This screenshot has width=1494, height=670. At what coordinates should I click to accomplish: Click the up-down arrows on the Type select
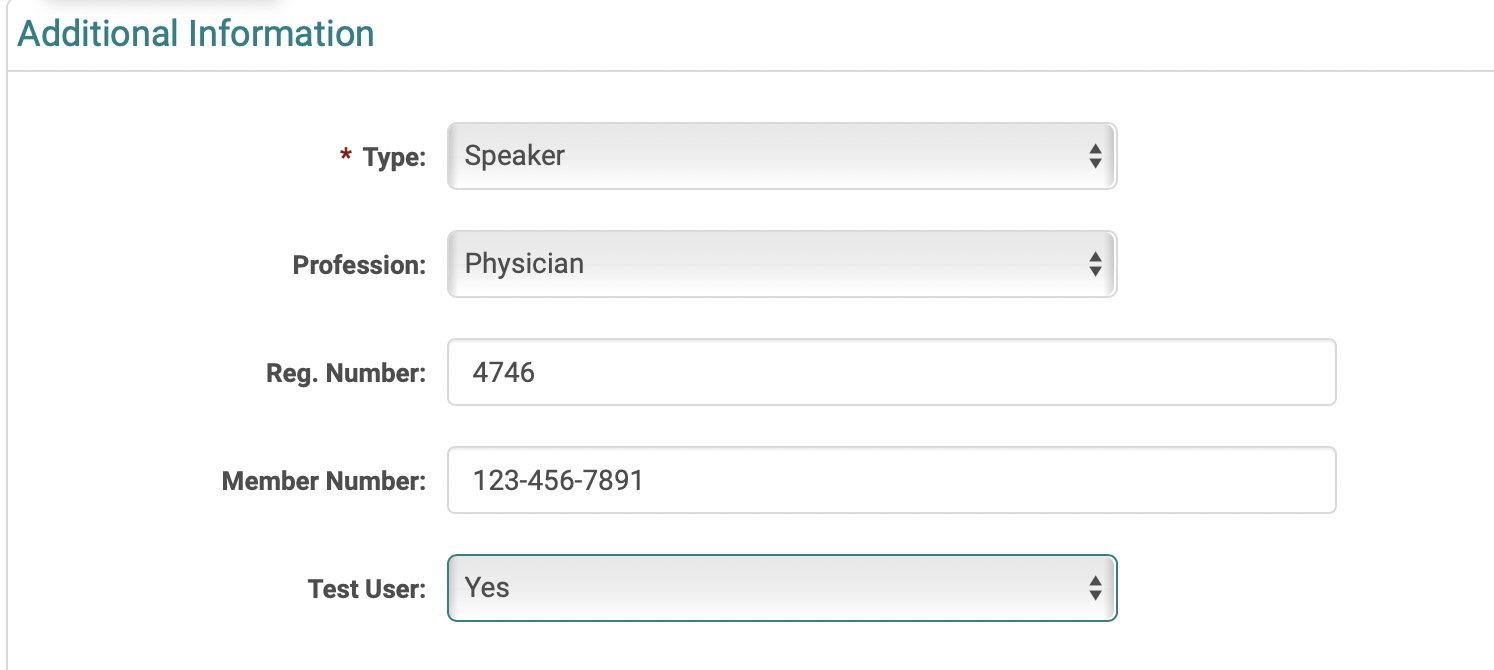1095,156
